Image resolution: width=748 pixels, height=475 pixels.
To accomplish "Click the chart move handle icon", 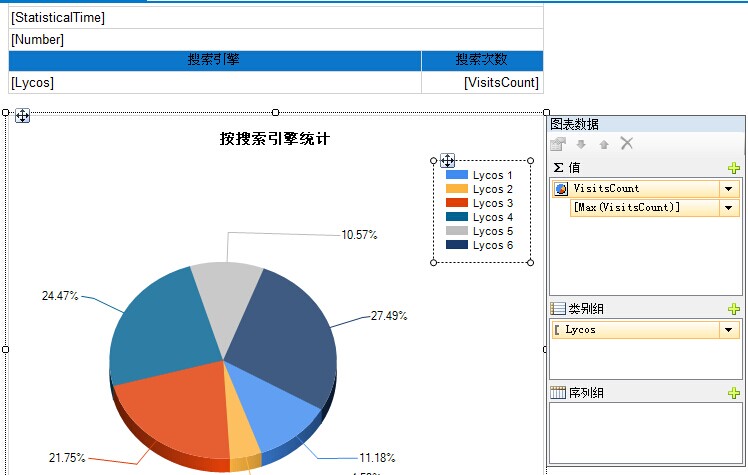I will click(22, 116).
